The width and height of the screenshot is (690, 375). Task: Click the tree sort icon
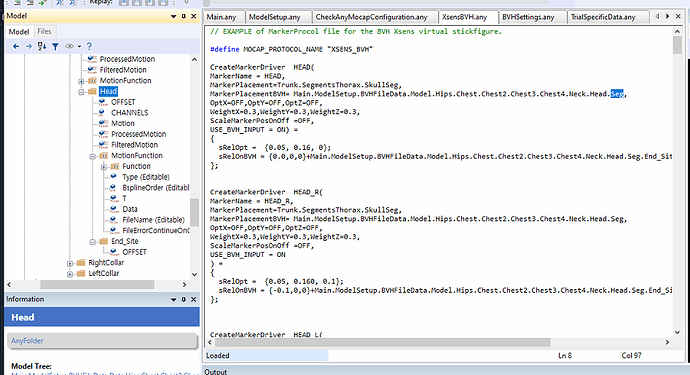[x=42, y=46]
